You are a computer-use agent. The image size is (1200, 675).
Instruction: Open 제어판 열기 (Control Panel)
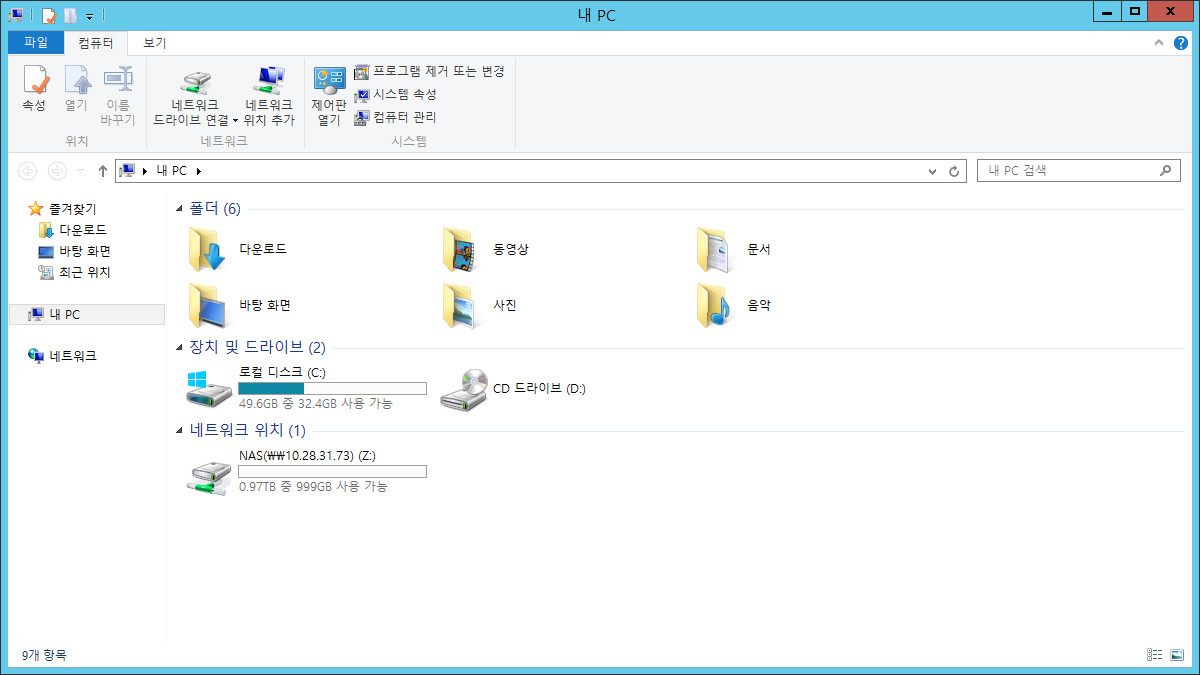(329, 96)
